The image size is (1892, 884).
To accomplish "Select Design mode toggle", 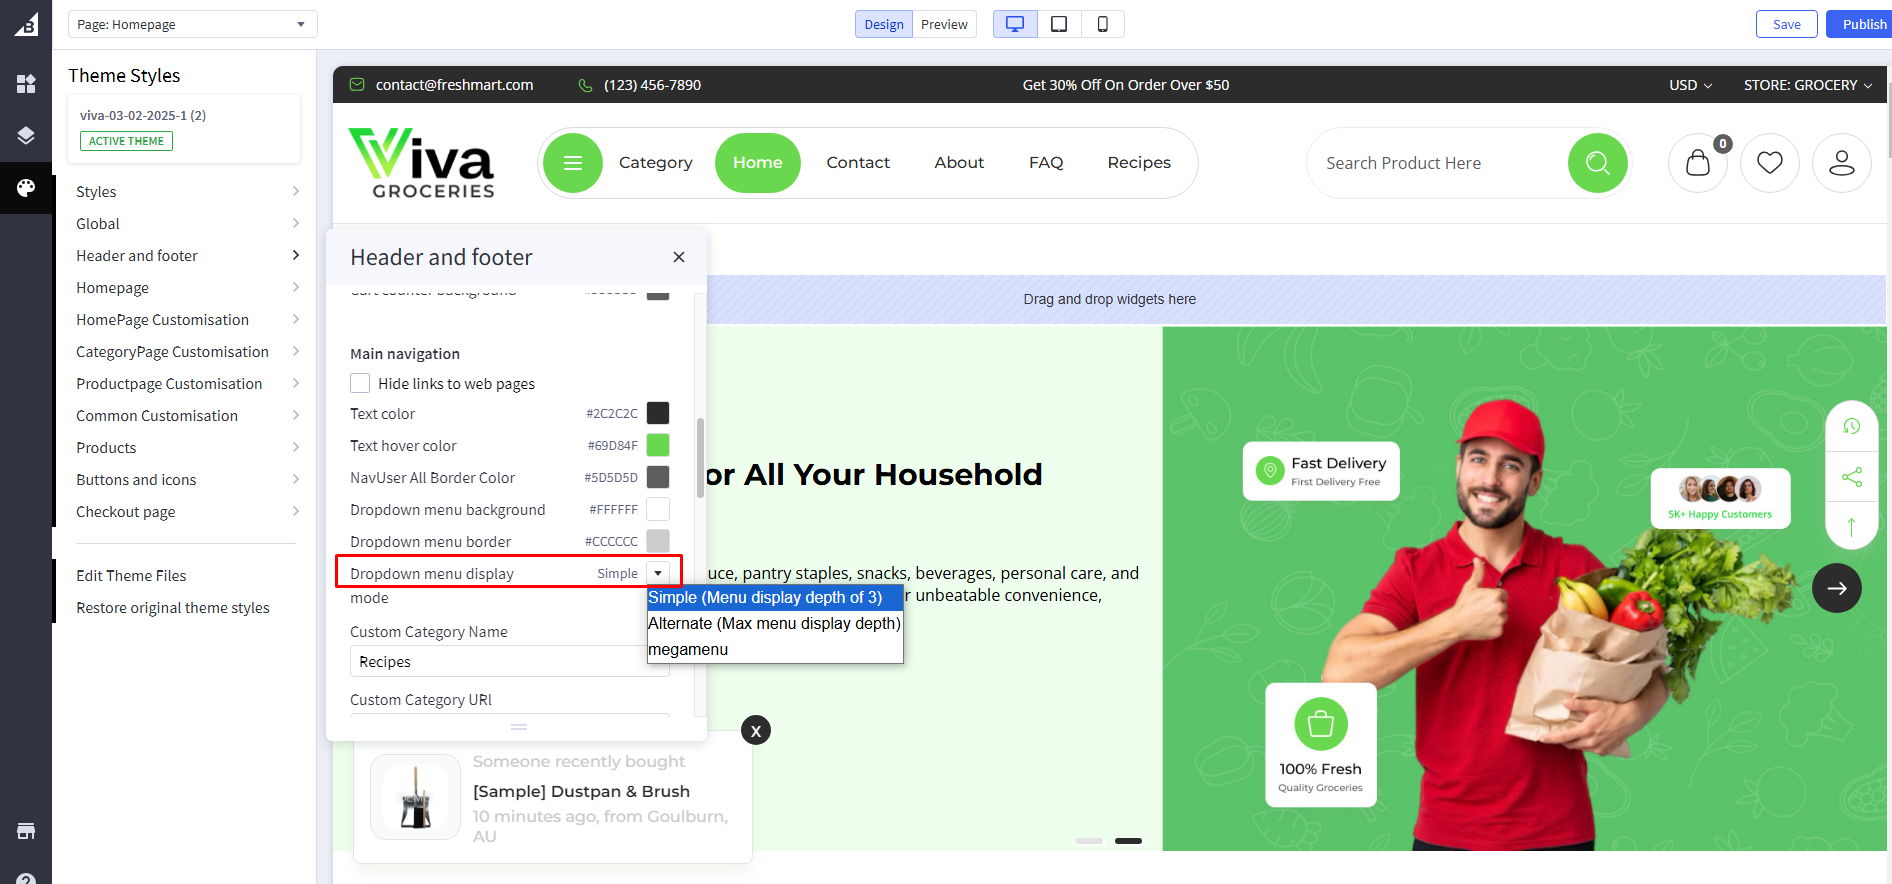I will coord(884,24).
